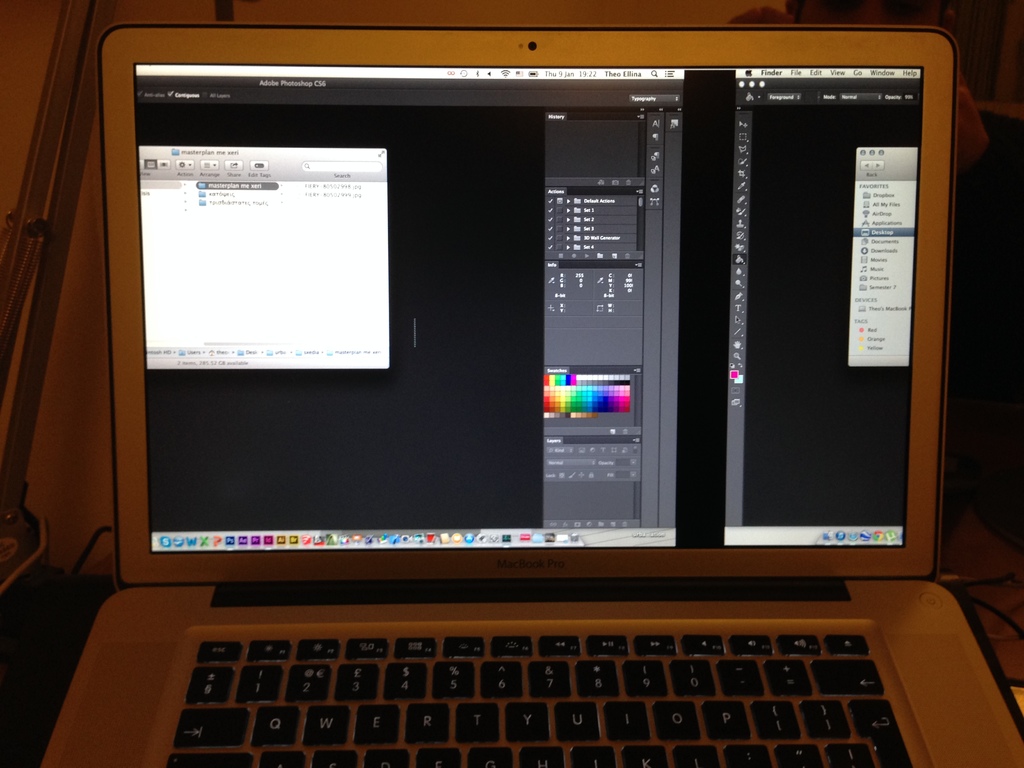Open the Character panel icon
Screen dimensions: 1024x768
click(x=656, y=123)
